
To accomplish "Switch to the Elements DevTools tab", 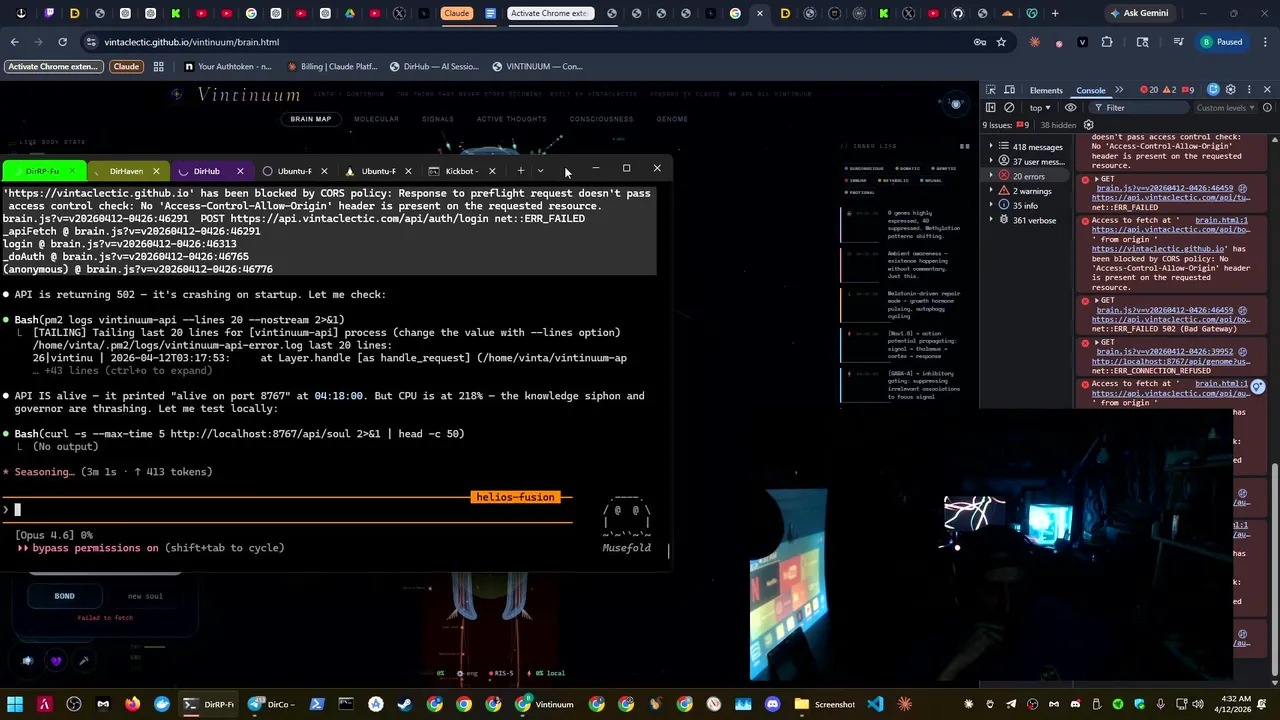I will (x=1046, y=90).
